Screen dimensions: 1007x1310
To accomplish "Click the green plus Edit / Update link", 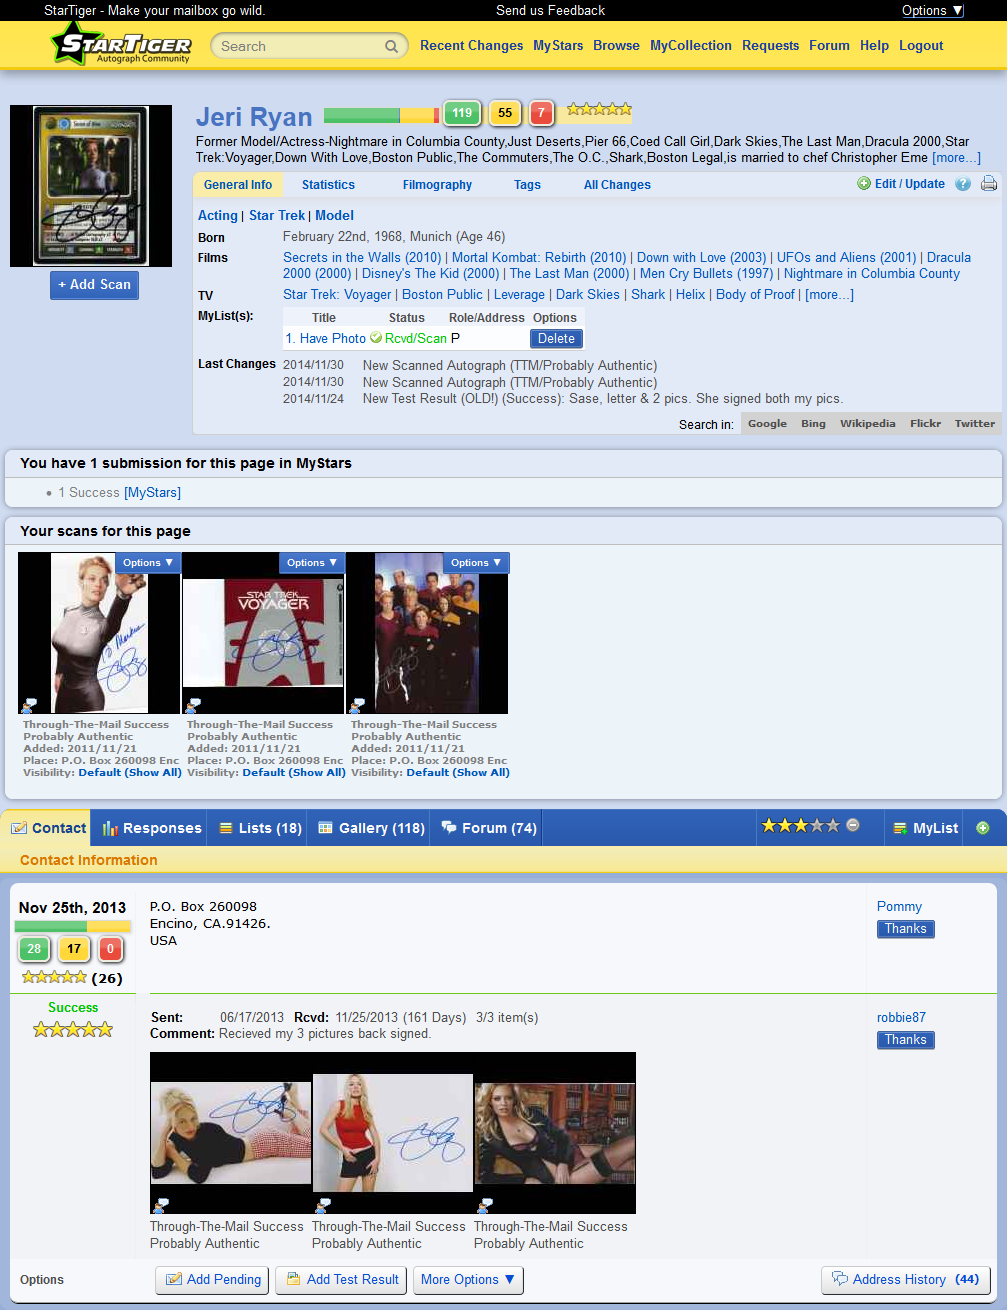I will (901, 184).
